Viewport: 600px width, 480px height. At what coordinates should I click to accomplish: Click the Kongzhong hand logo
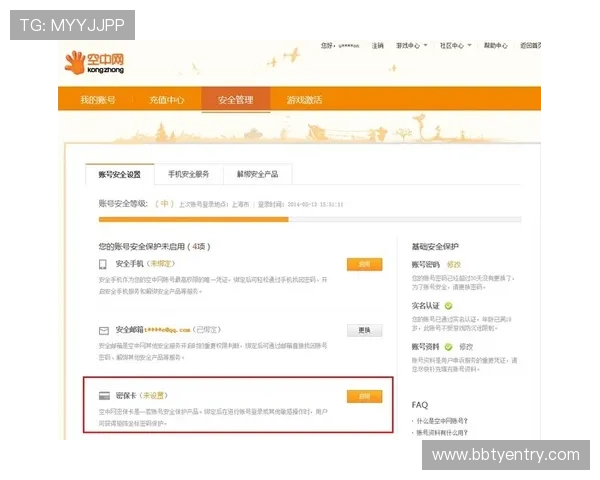[x=94, y=62]
